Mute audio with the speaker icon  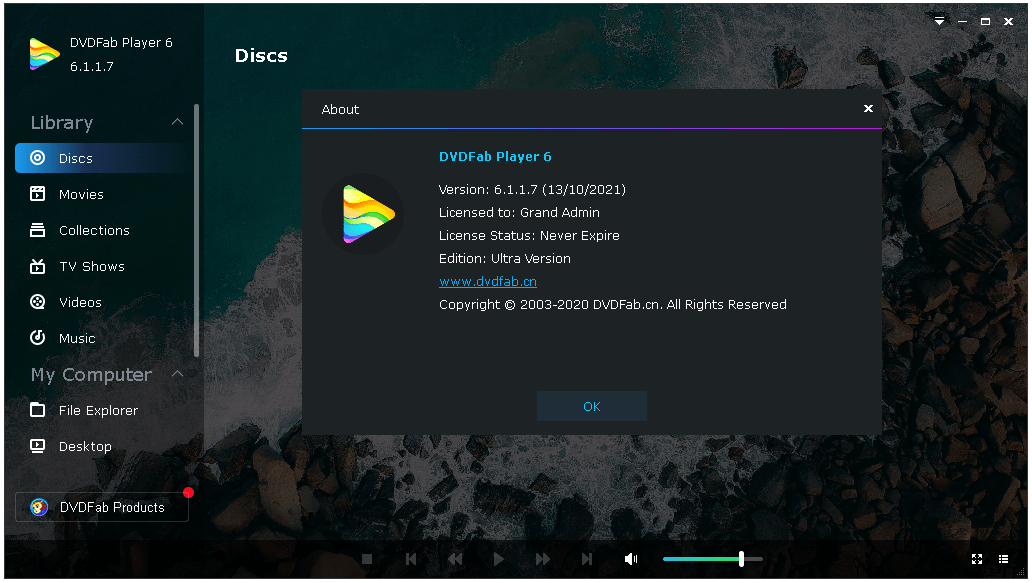(x=631, y=559)
